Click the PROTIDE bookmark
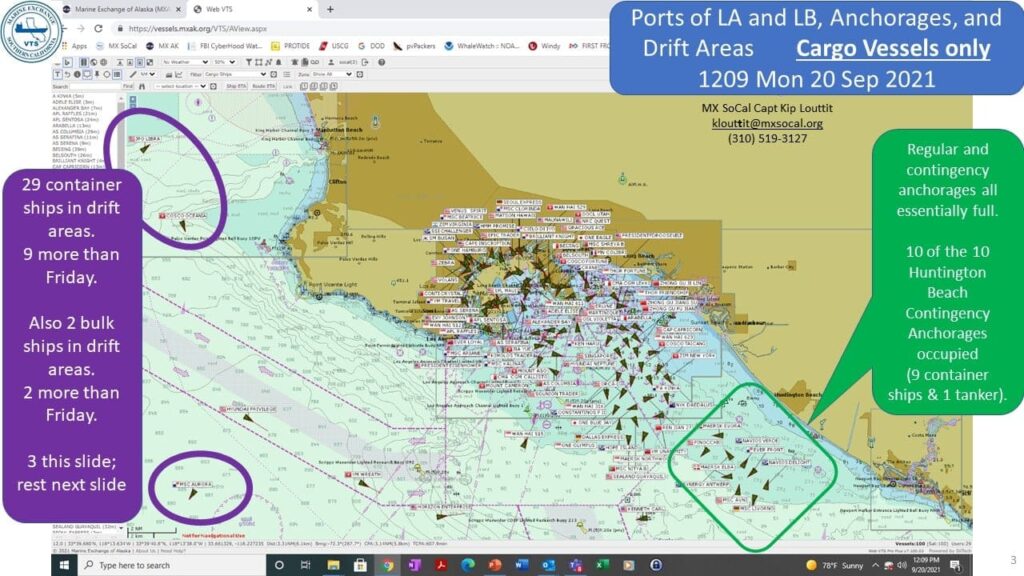 click(291, 46)
